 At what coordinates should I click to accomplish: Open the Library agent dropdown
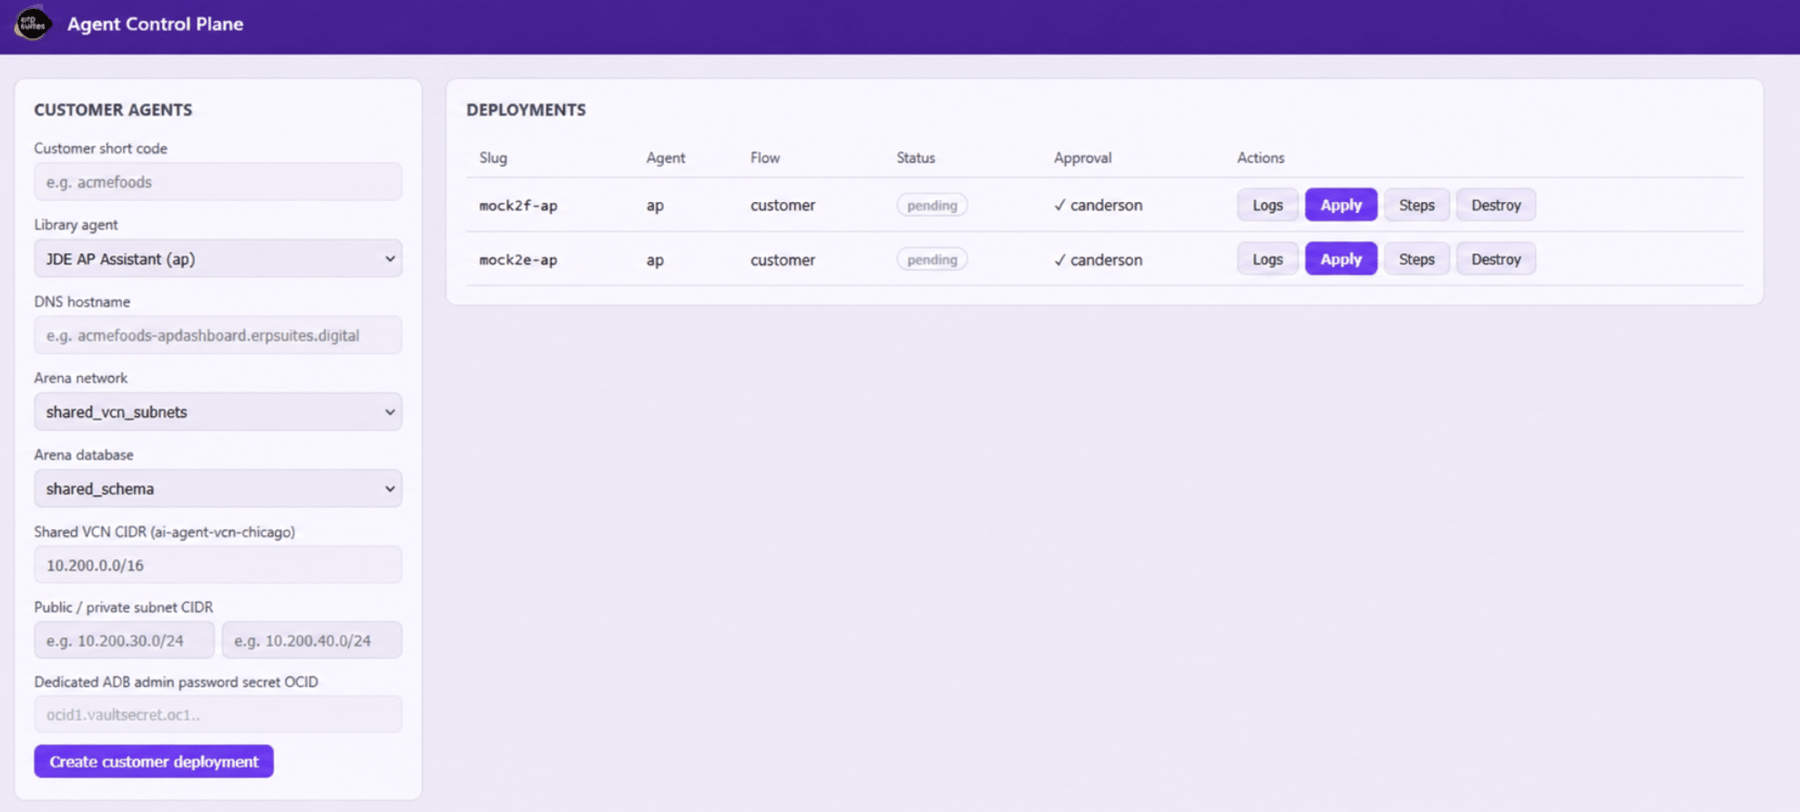pyautogui.click(x=218, y=259)
